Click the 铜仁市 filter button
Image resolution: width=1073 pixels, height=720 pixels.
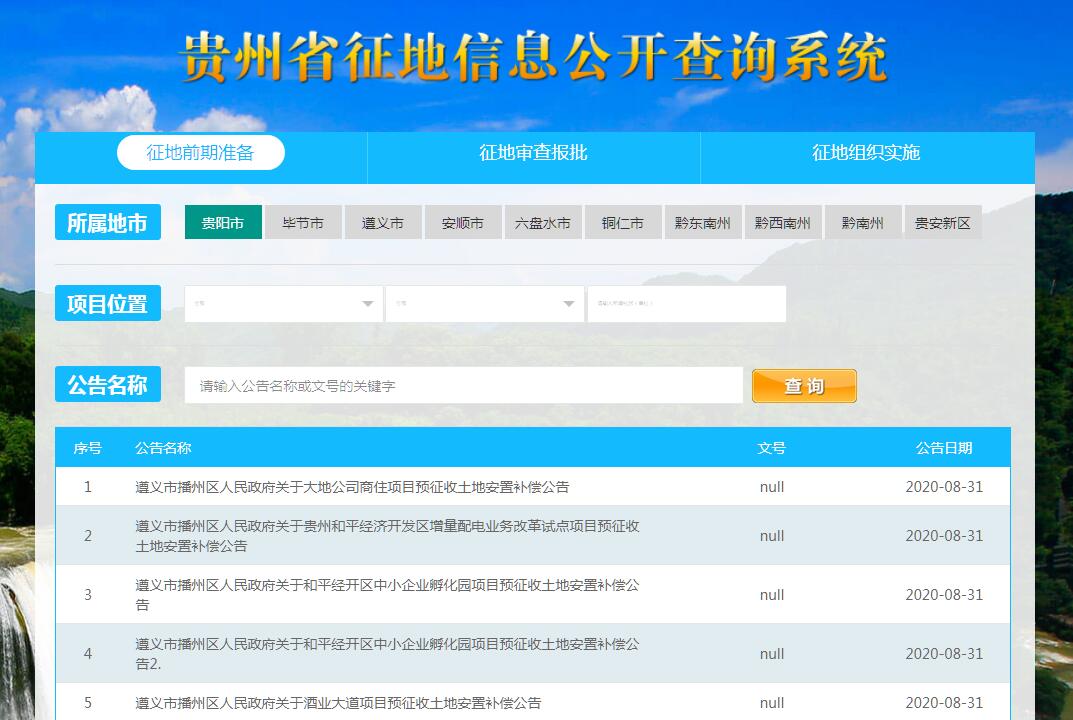pyautogui.click(x=623, y=222)
